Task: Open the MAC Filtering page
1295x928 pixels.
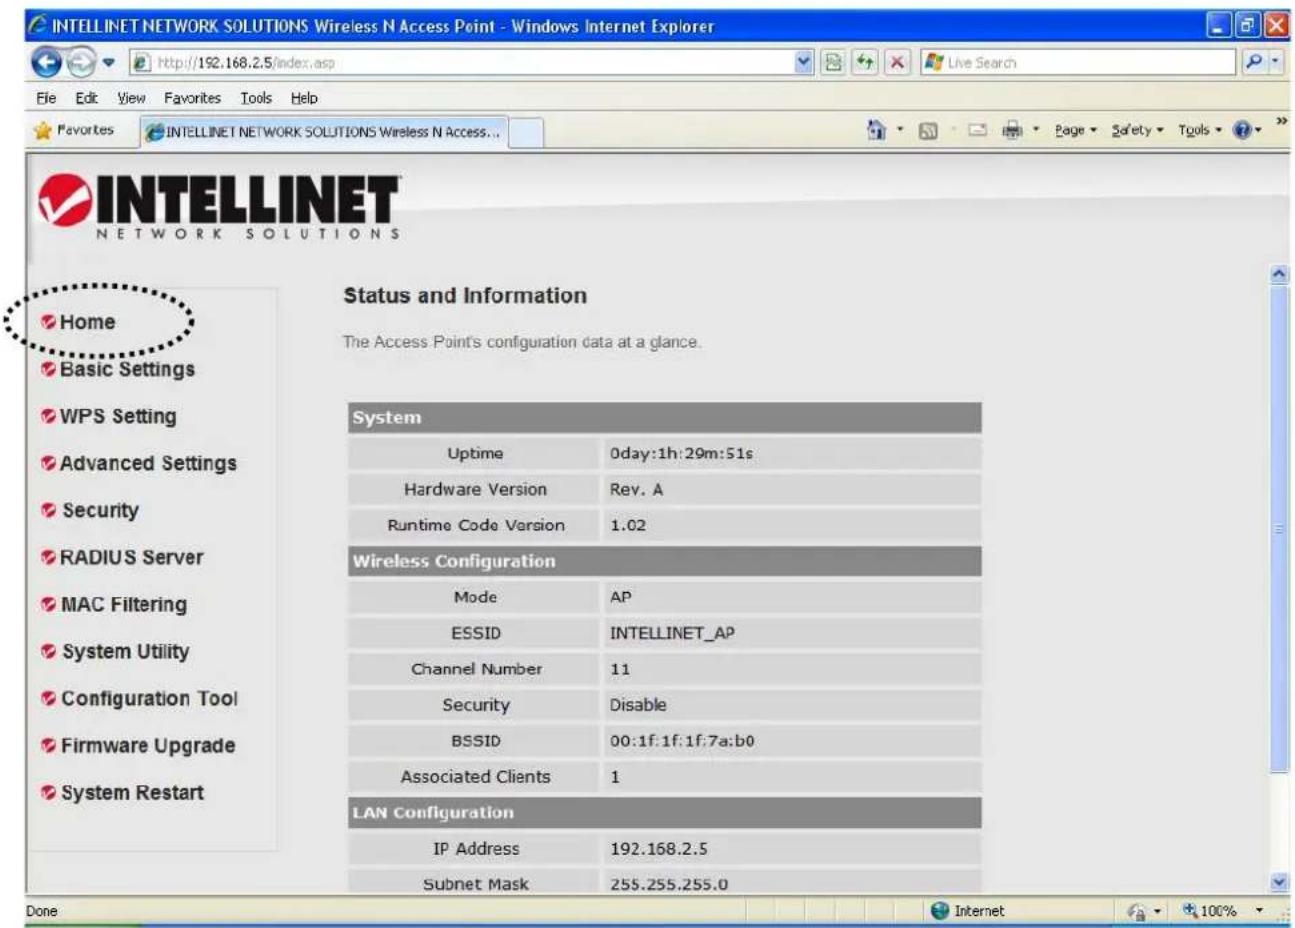Action: pos(124,604)
